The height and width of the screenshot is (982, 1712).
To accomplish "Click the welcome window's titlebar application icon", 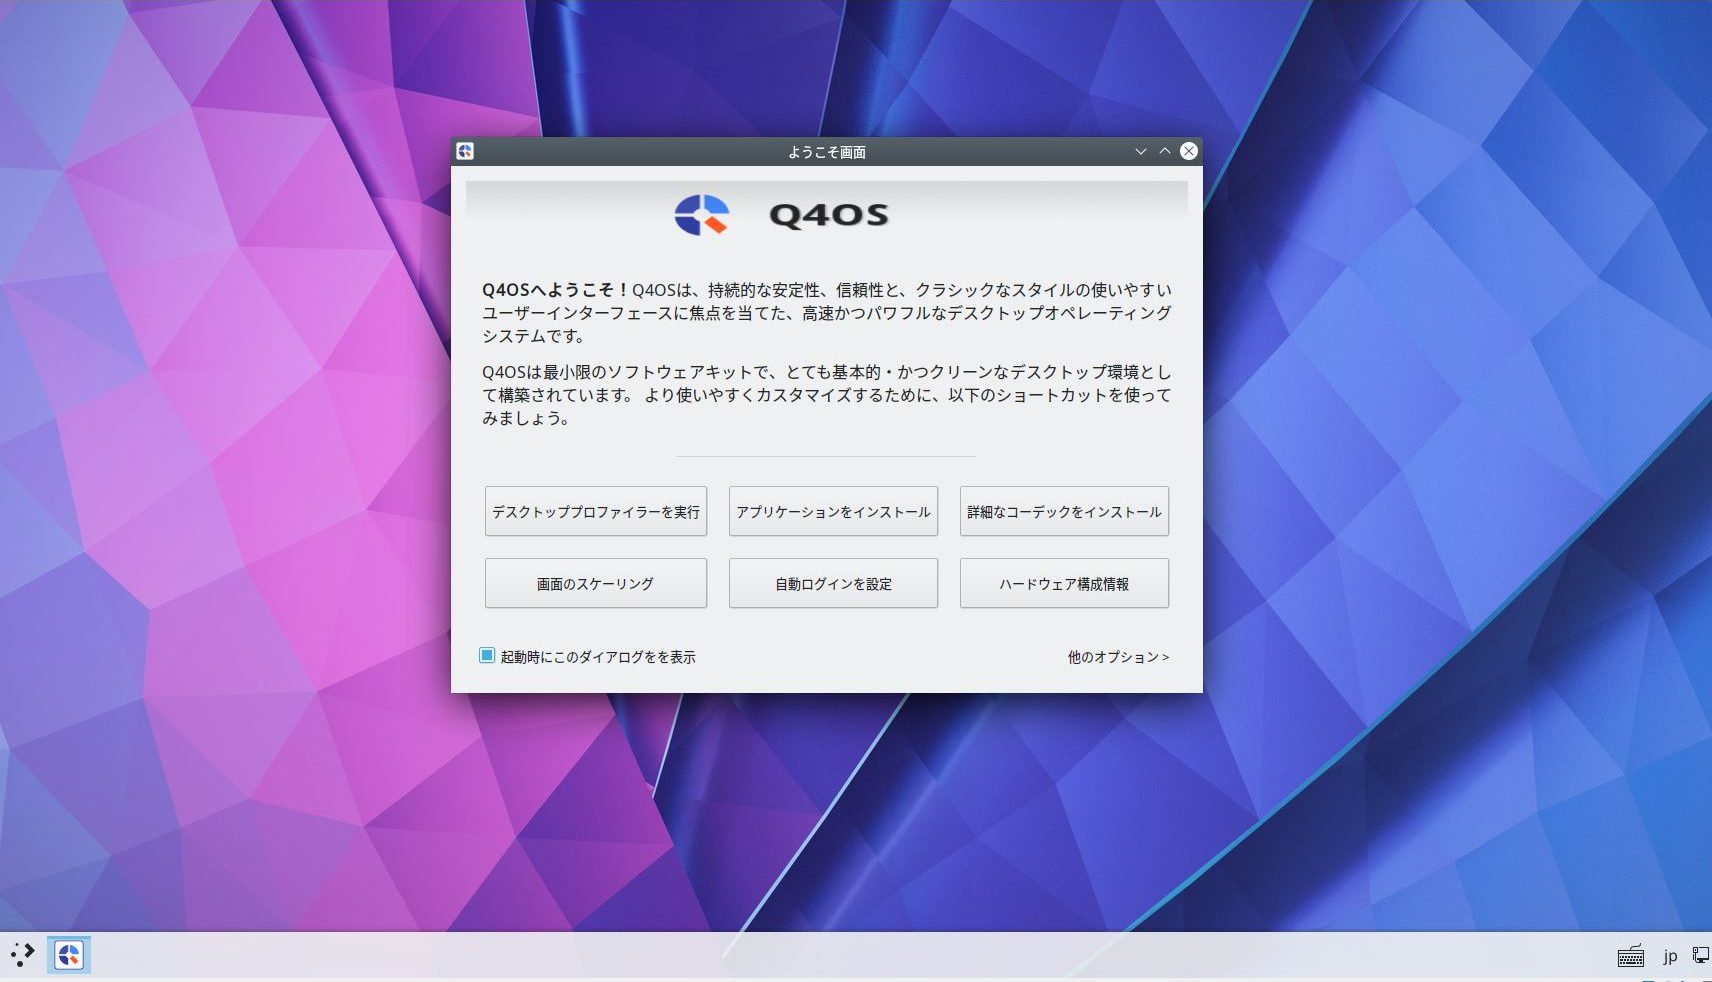I will (x=466, y=151).
